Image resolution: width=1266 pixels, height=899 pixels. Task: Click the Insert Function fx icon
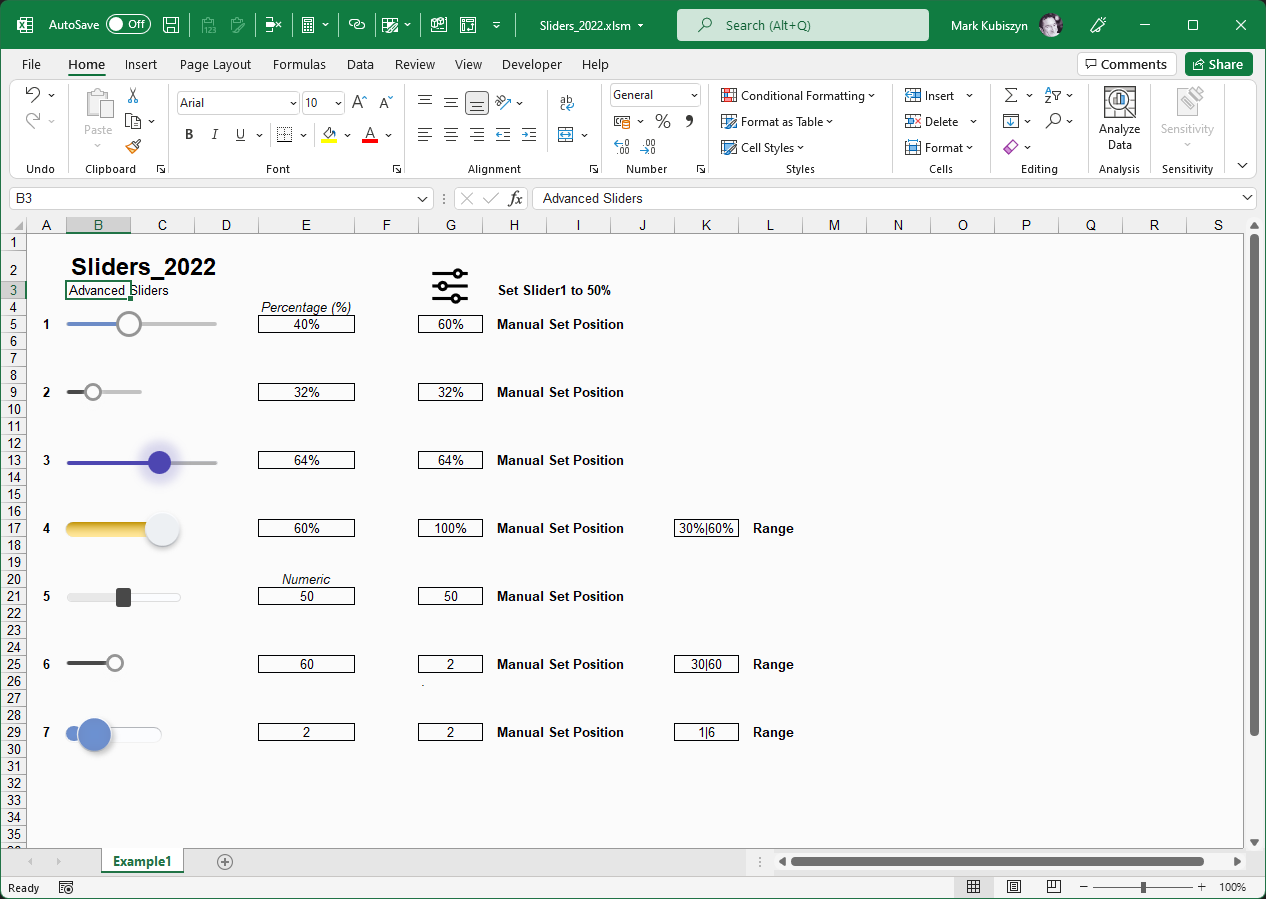(x=515, y=198)
